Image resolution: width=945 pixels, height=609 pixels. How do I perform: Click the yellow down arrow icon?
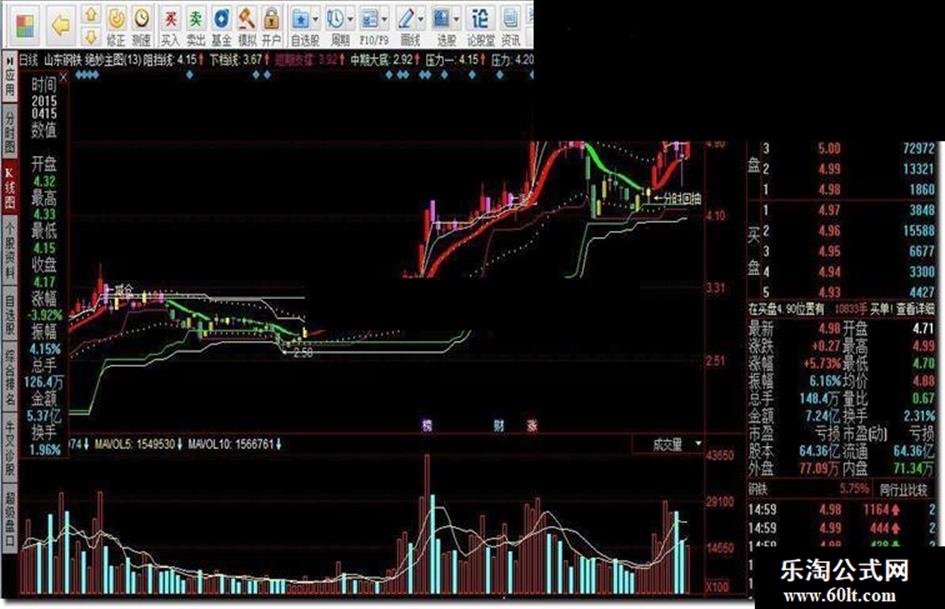[90, 37]
